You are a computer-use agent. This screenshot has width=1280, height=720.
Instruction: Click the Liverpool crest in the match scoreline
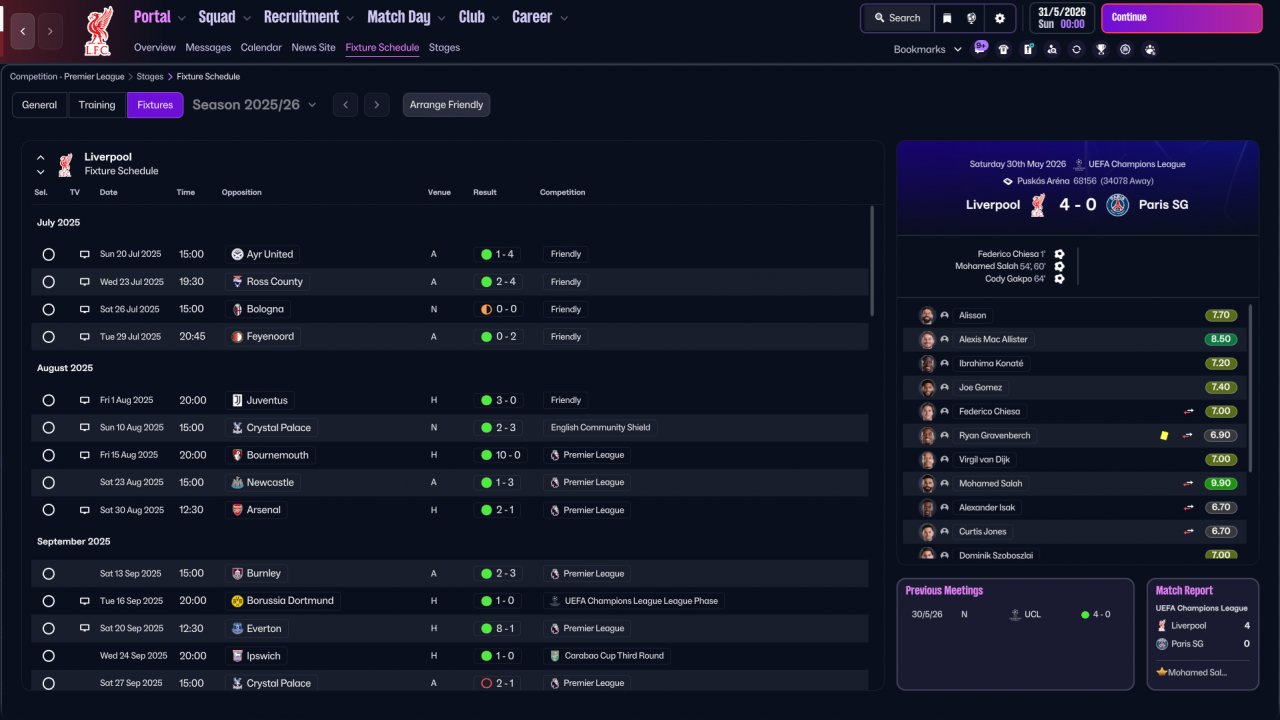click(x=1038, y=205)
